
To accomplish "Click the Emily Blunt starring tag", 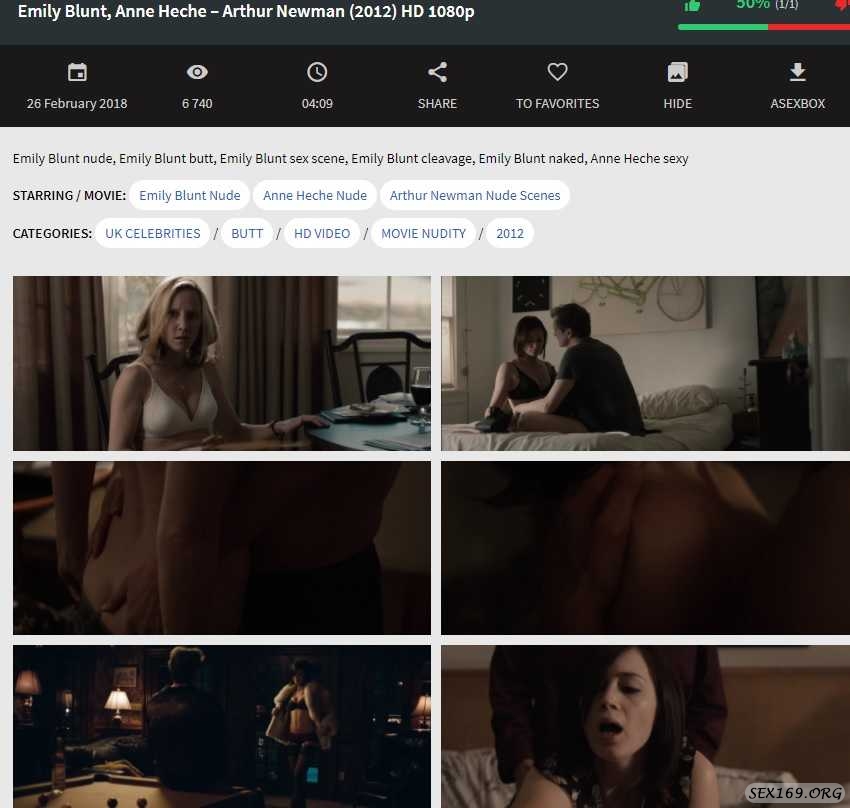I will coord(190,195).
